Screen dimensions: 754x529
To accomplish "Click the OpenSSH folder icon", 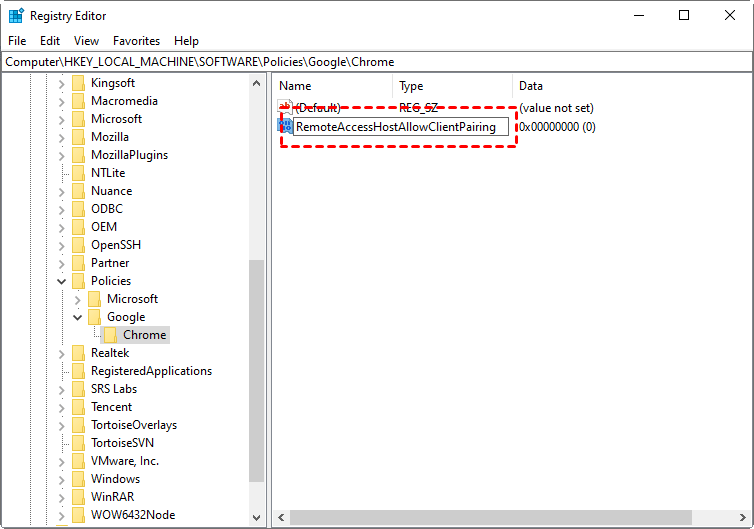I will [x=78, y=245].
